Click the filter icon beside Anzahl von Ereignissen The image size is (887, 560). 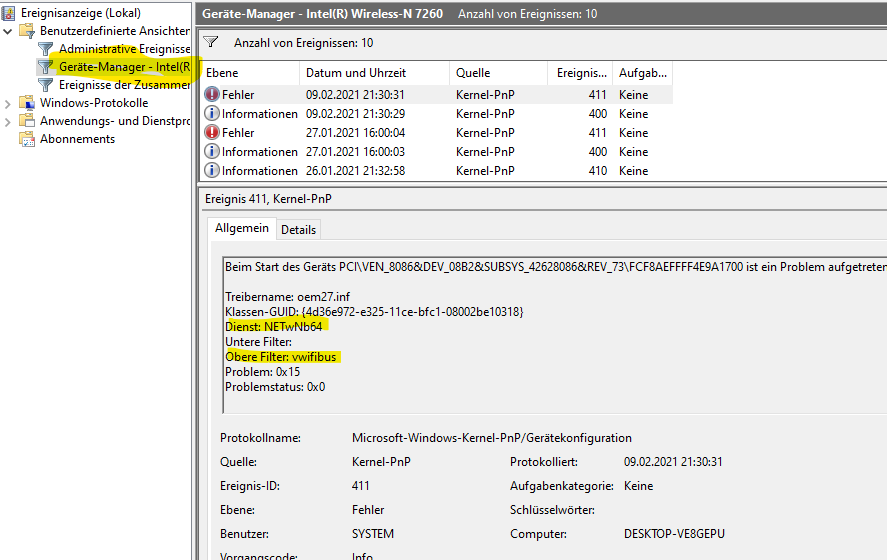point(211,42)
